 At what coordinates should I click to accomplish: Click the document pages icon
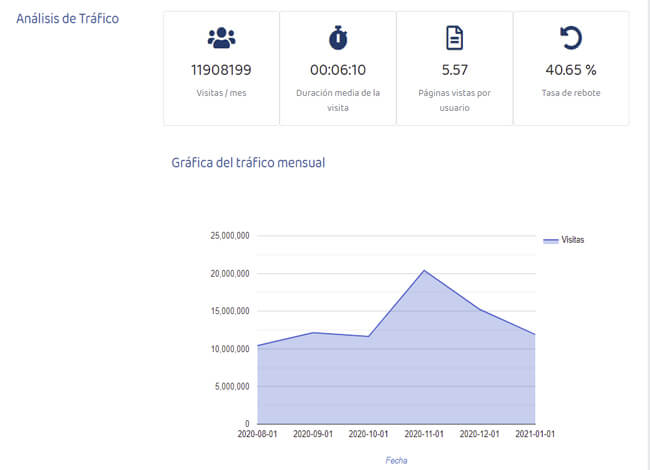pyautogui.click(x=454, y=38)
